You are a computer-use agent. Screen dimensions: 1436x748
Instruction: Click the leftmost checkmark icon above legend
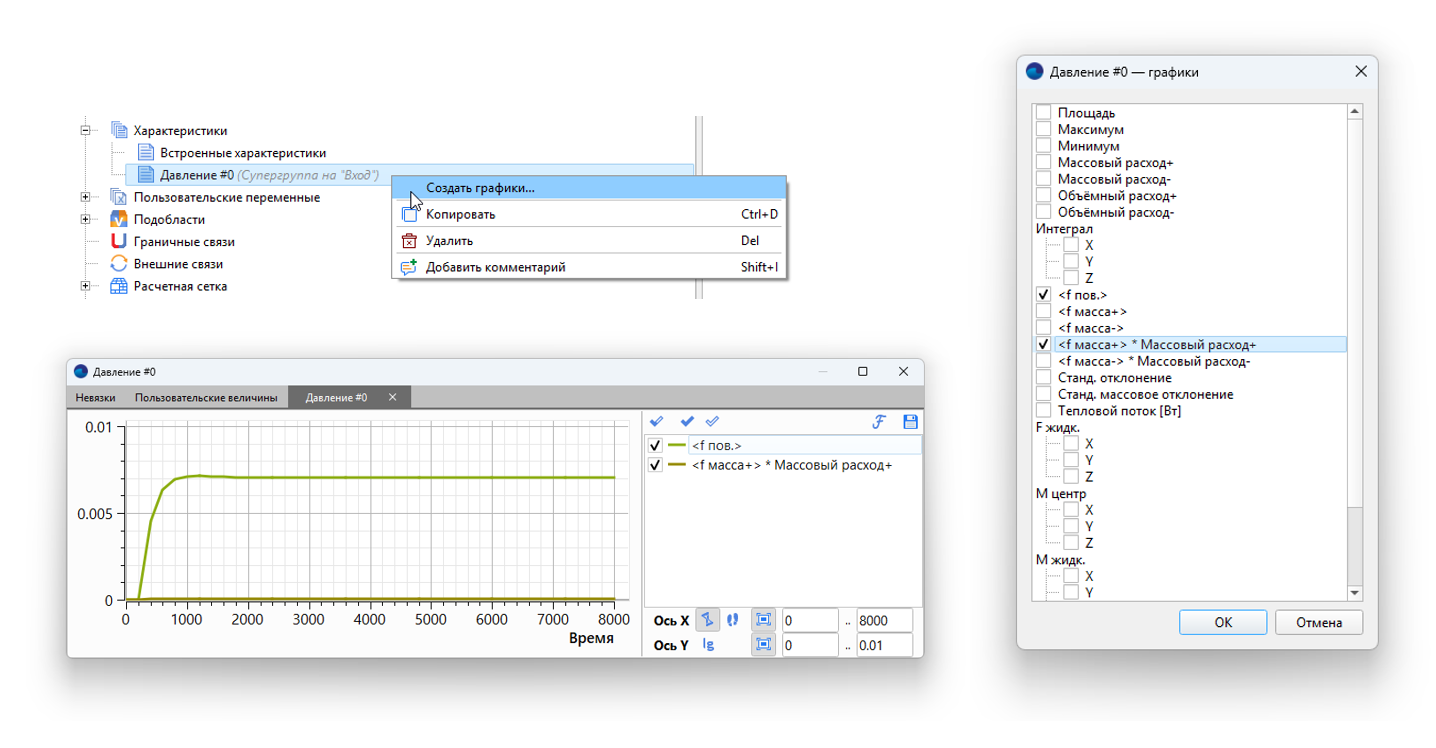pyautogui.click(x=657, y=422)
